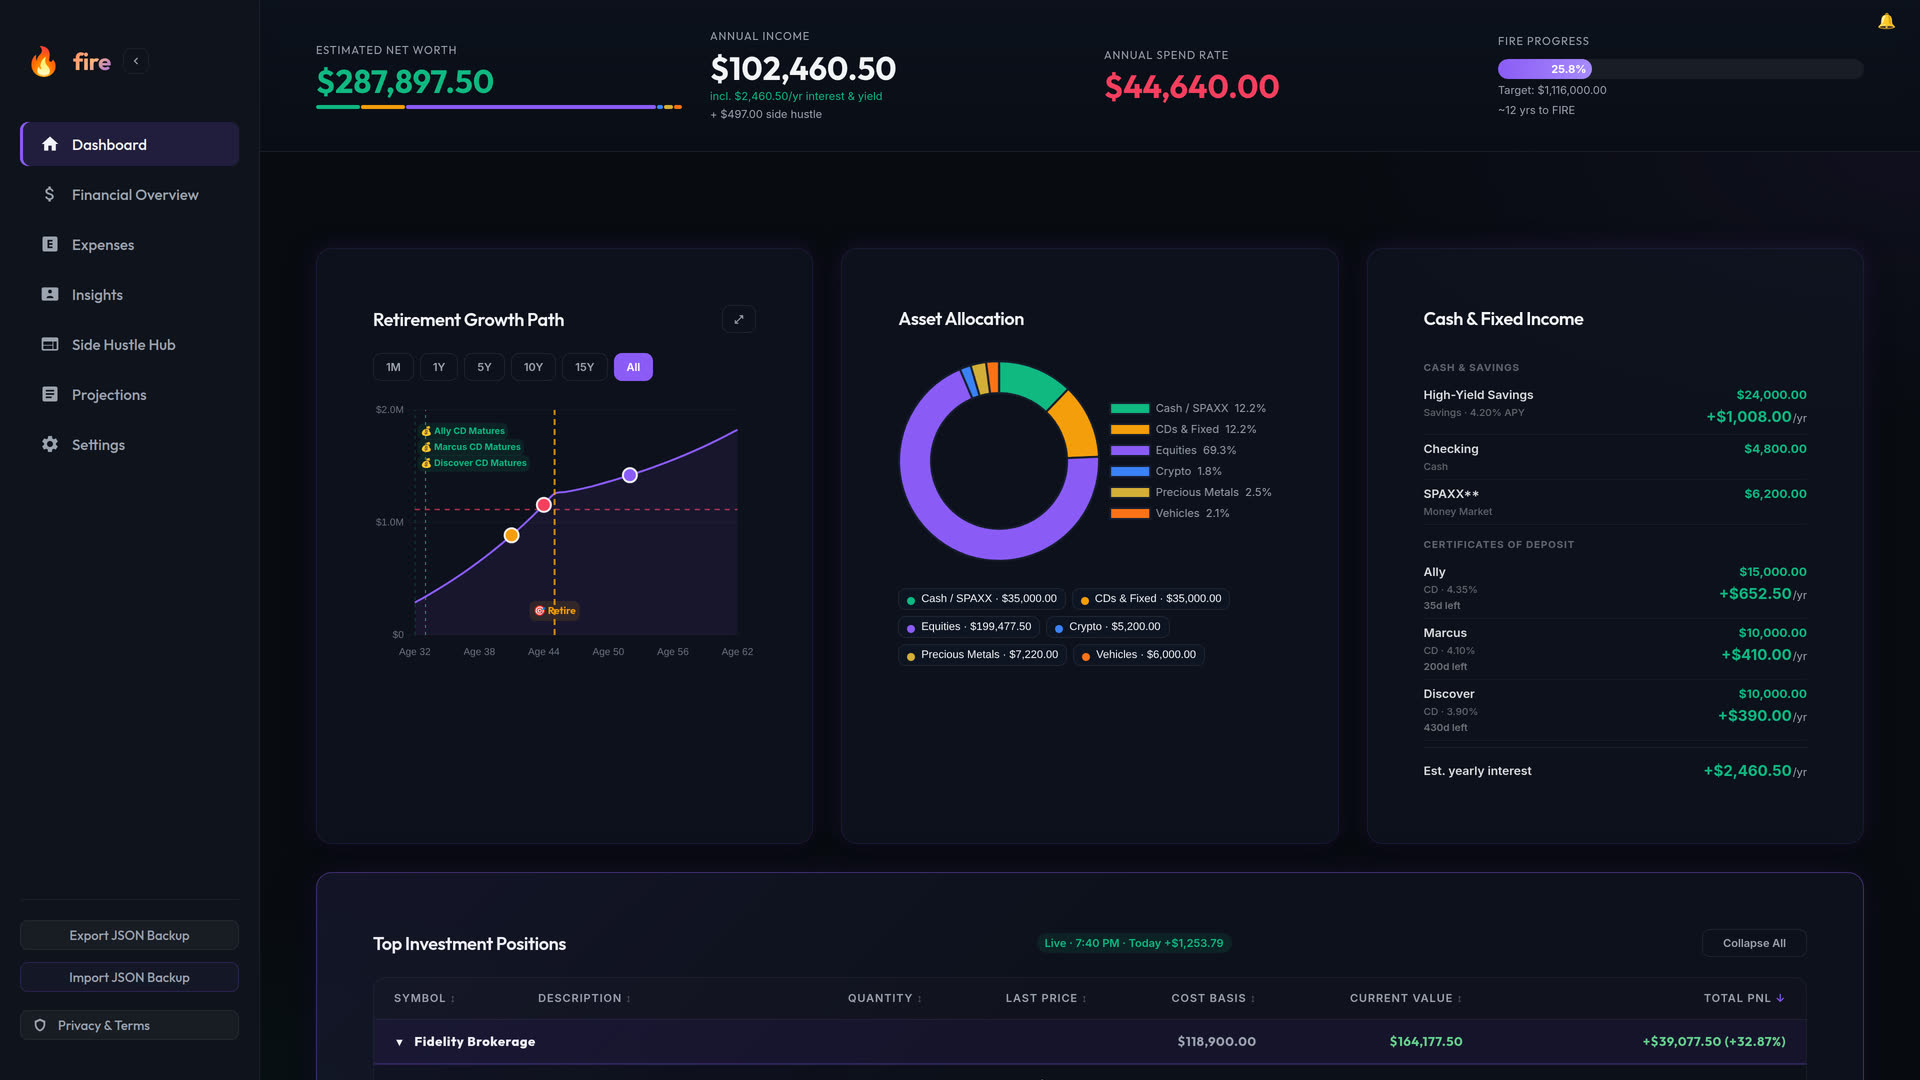Open the Side Hustle Hub page
This screenshot has height=1080, width=1920.
tap(129, 344)
